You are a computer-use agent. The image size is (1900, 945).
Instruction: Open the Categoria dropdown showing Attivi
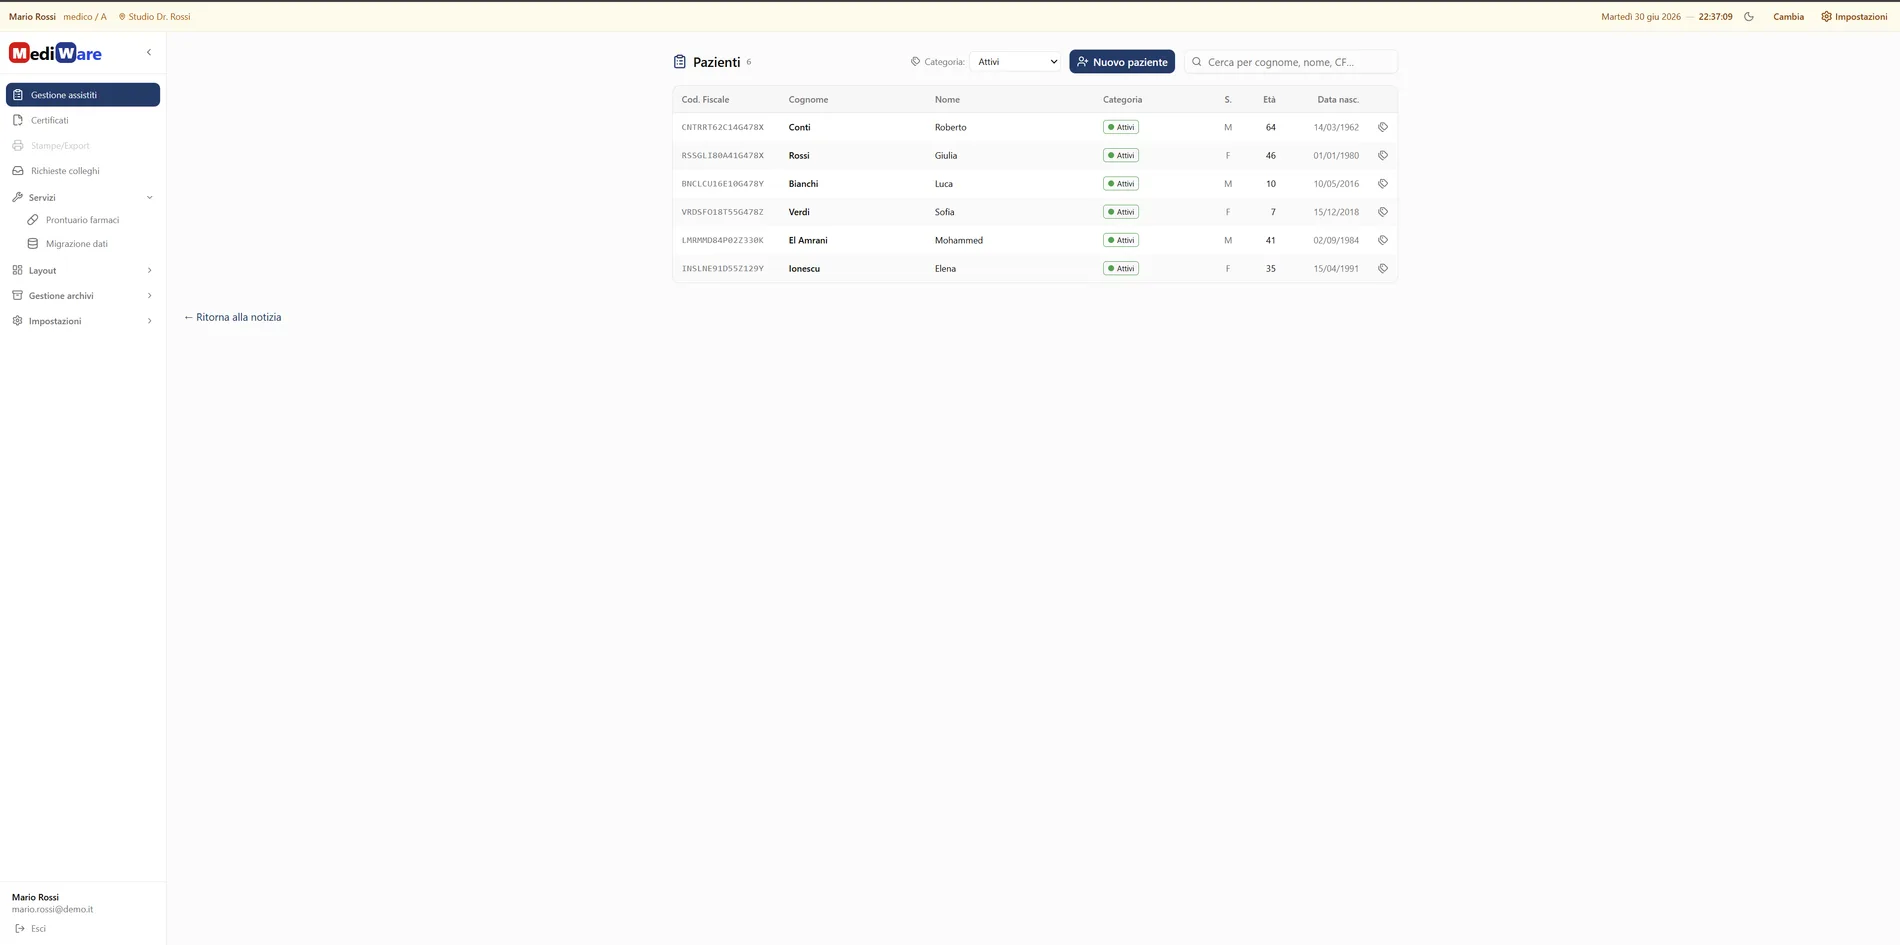pyautogui.click(x=1015, y=62)
